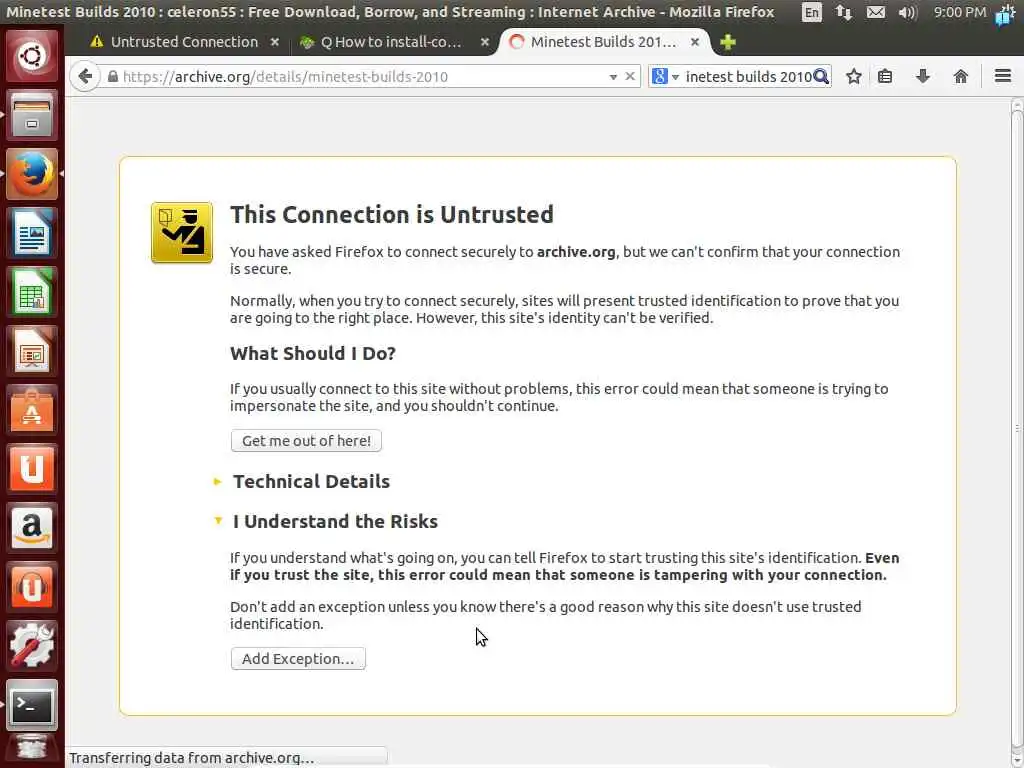Image resolution: width=1024 pixels, height=768 pixels.
Task: Launch LibreOffice Writer from the dock
Action: click(31, 233)
